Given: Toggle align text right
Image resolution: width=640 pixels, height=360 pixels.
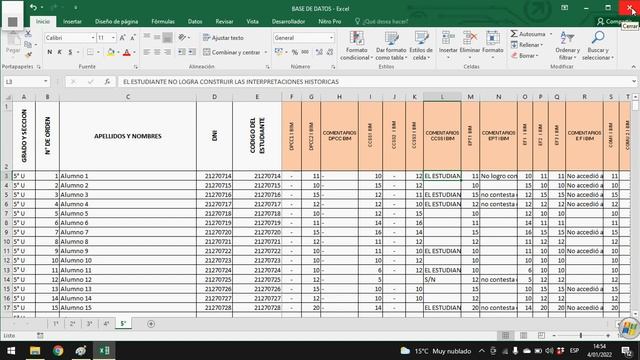Looking at the screenshot, I should pyautogui.click(x=167, y=52).
